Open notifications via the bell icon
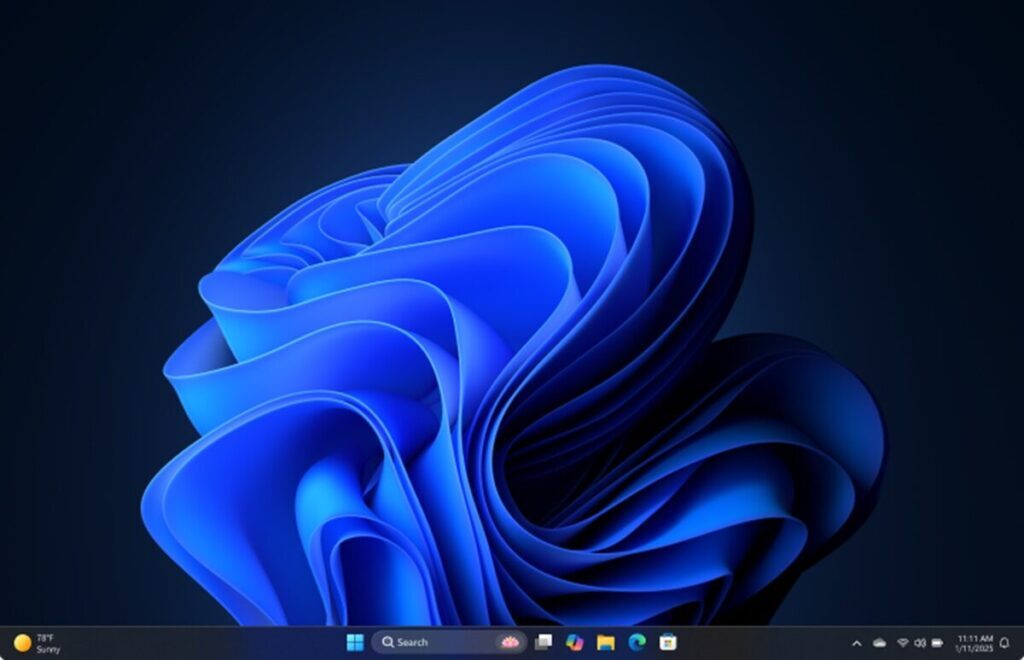Viewport: 1024px width, 660px height. [x=1005, y=643]
